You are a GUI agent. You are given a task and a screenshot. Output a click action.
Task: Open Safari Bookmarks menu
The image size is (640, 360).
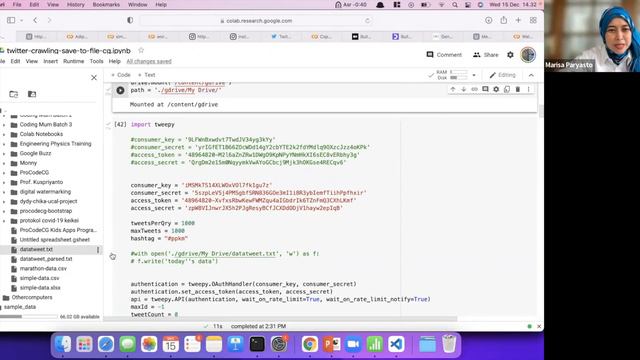107,5
